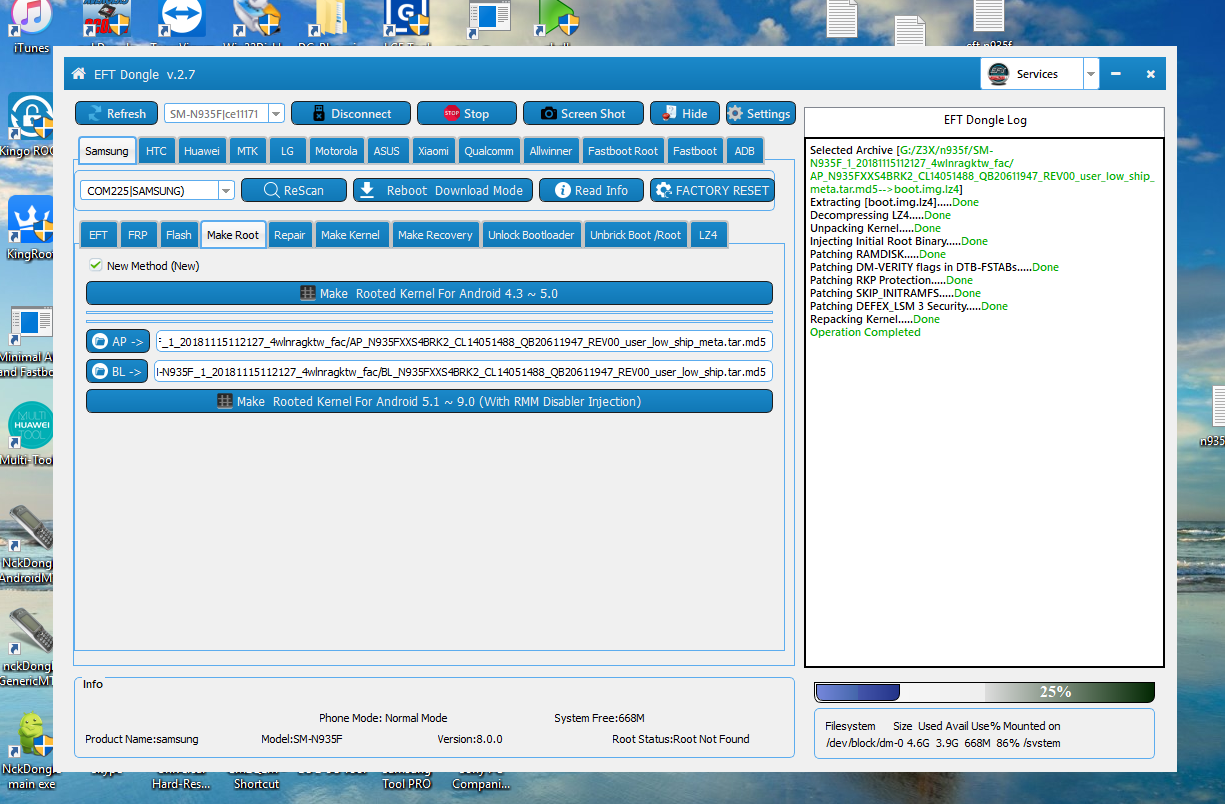Switch to the Qualcomm tab

click(x=489, y=151)
